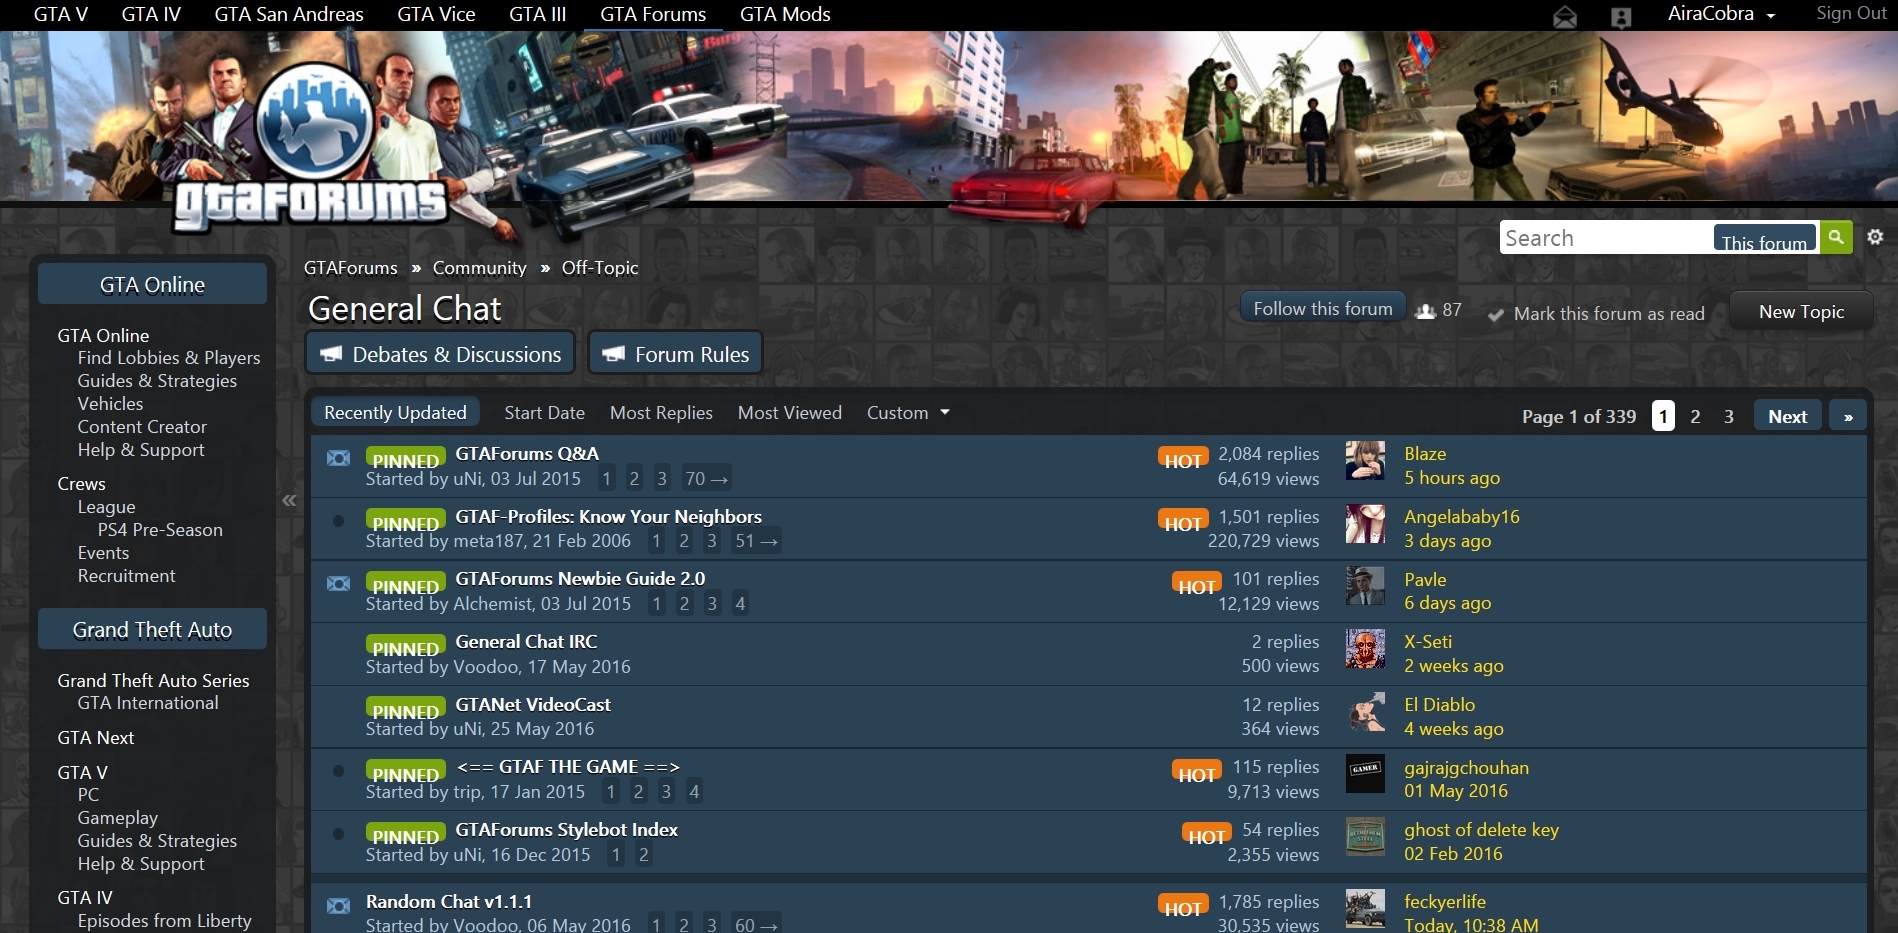Screen dimensions: 1898x933
Task: Open advanced search gear icon
Action: click(1875, 237)
